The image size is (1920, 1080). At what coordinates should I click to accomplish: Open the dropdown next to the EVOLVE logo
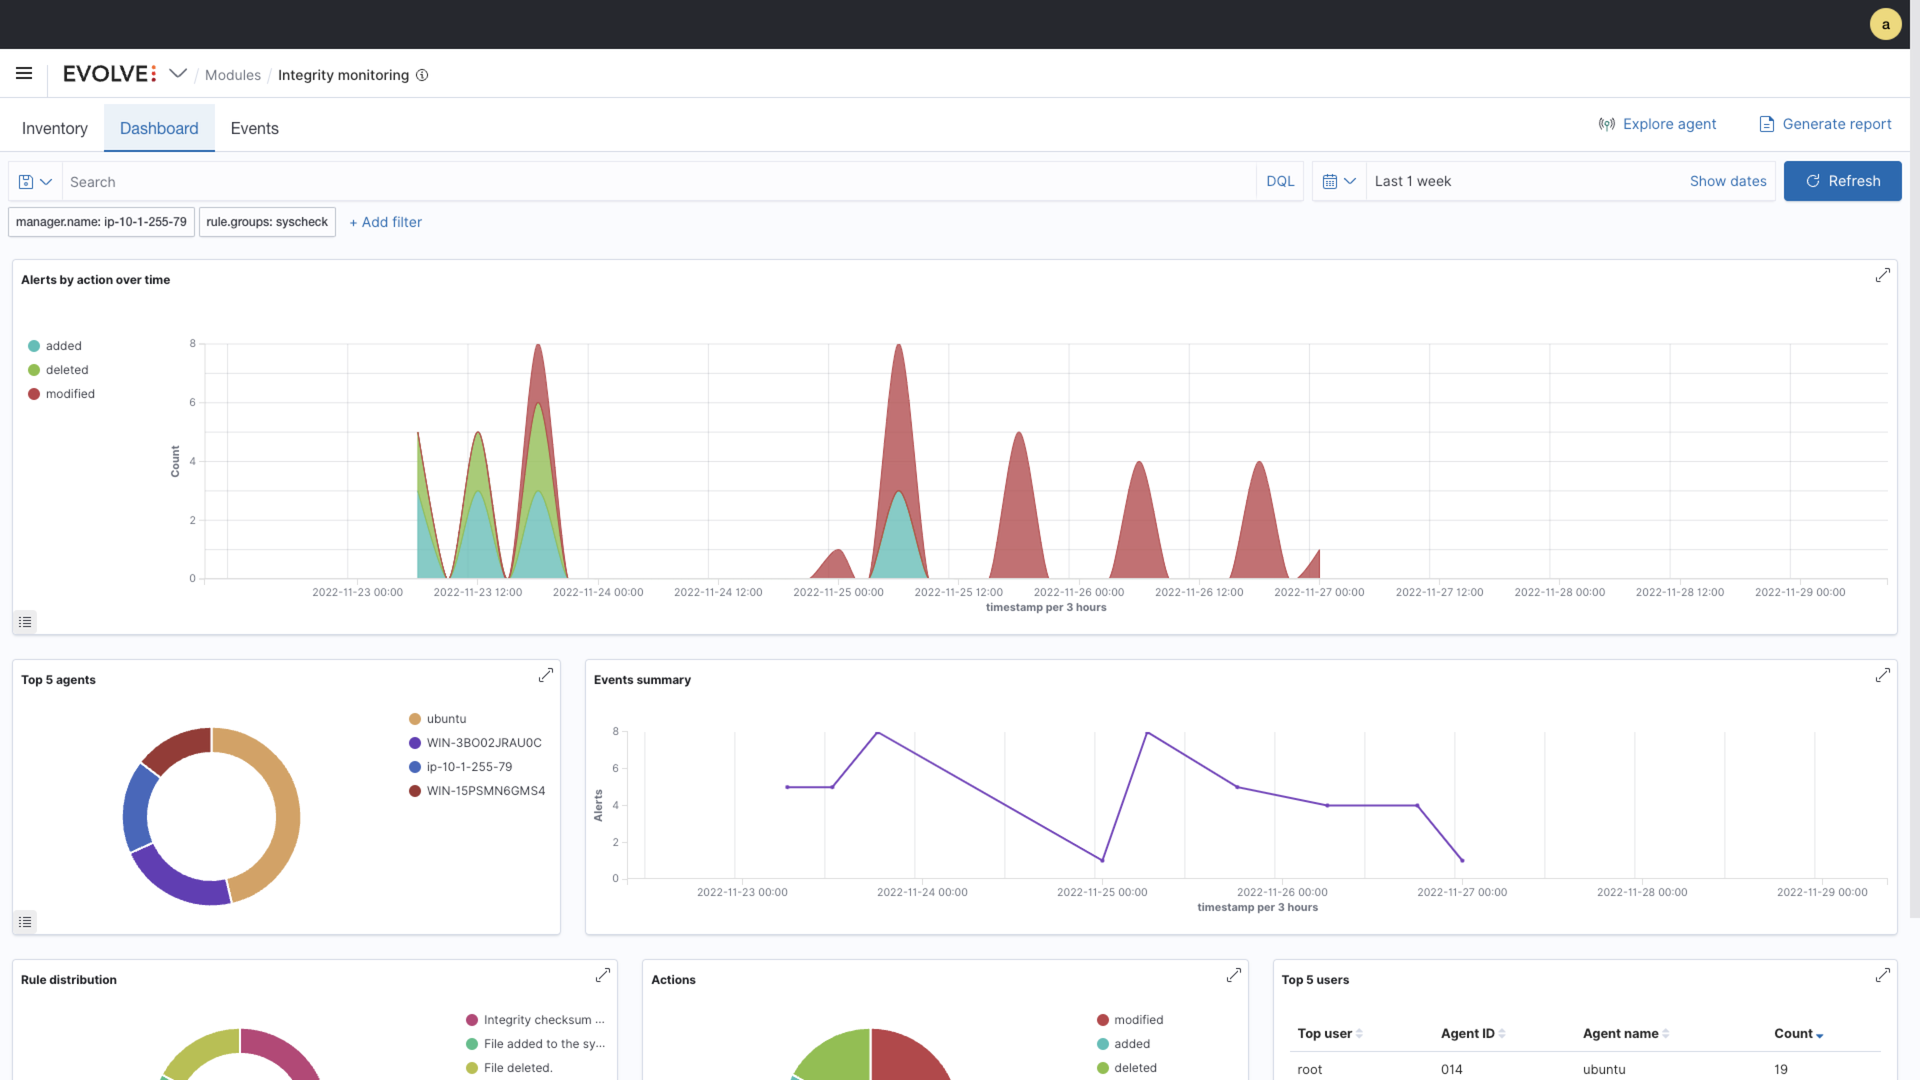coord(178,73)
